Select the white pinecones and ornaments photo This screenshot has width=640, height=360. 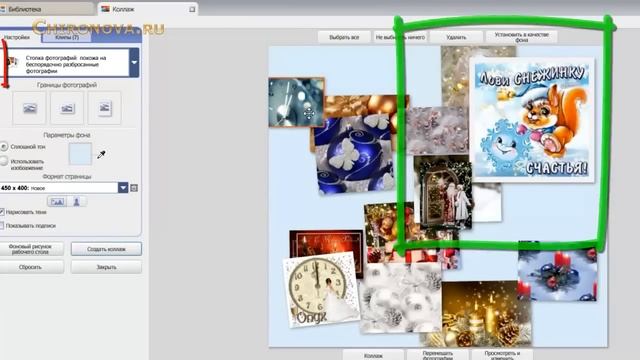click(401, 298)
